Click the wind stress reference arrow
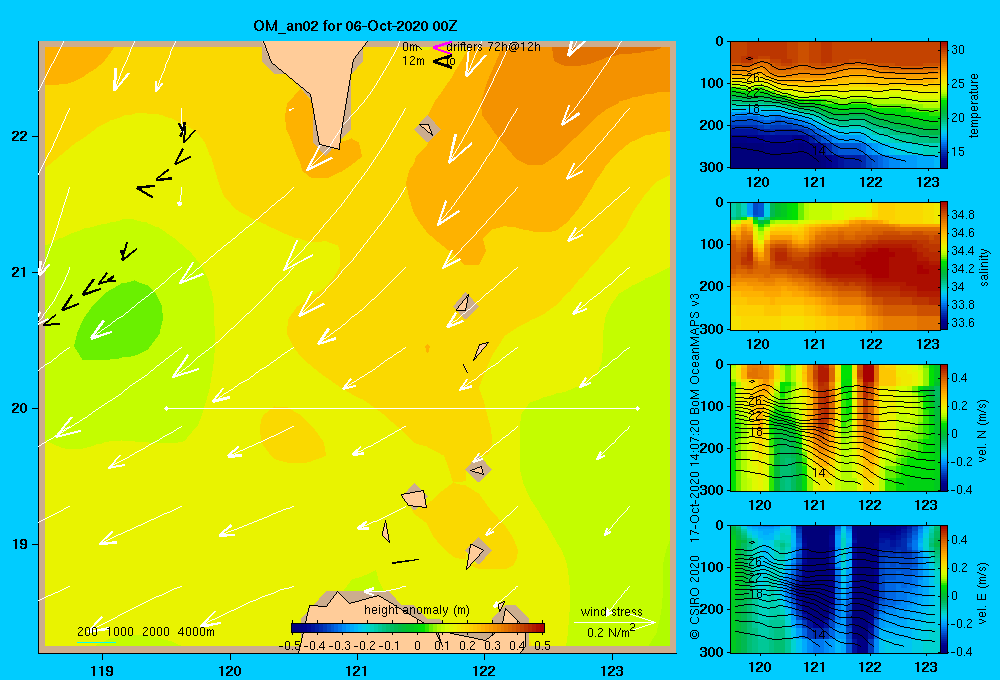Viewport: 1000px width, 680px height. click(615, 621)
